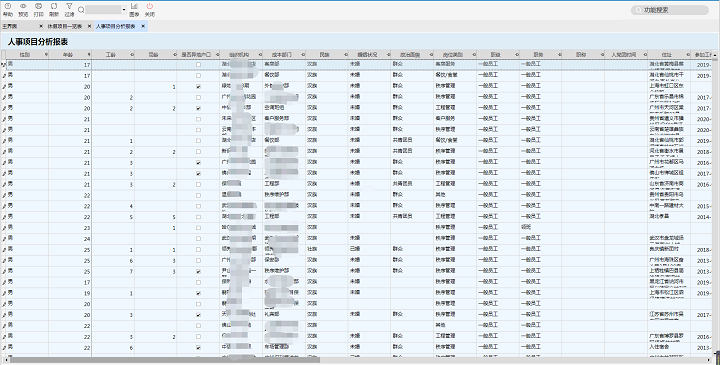Image resolution: width=720 pixels, height=365 pixels.
Task: Click the 图表 chart icon
Action: [134, 9]
